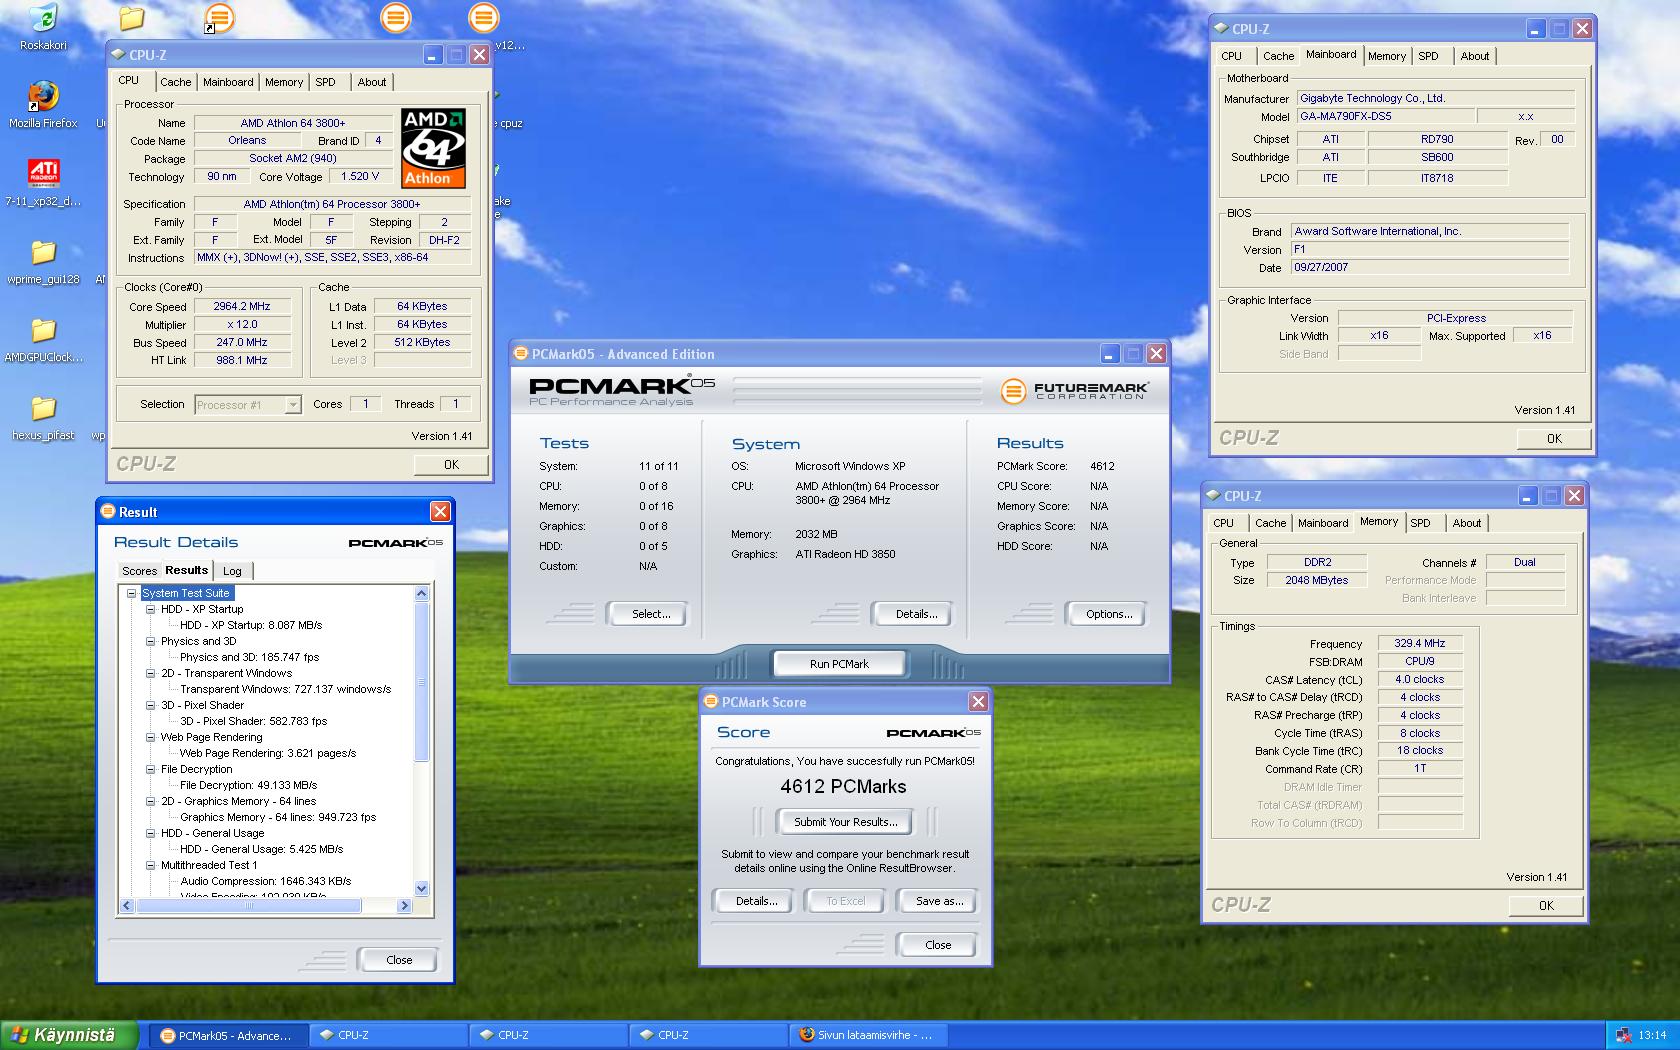Collapse the 3D - Pixel Shader node
The height and width of the screenshot is (1050, 1680).
click(151, 705)
